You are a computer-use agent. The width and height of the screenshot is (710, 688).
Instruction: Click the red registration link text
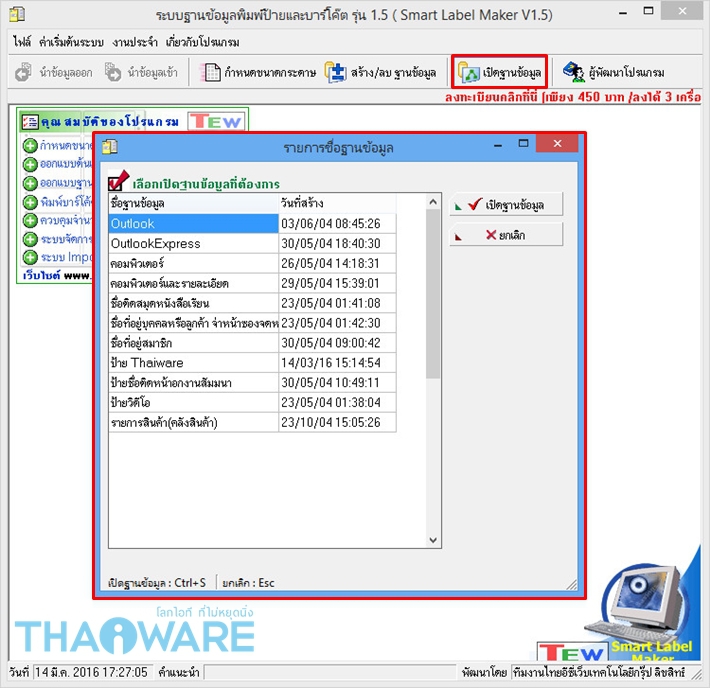click(572, 97)
